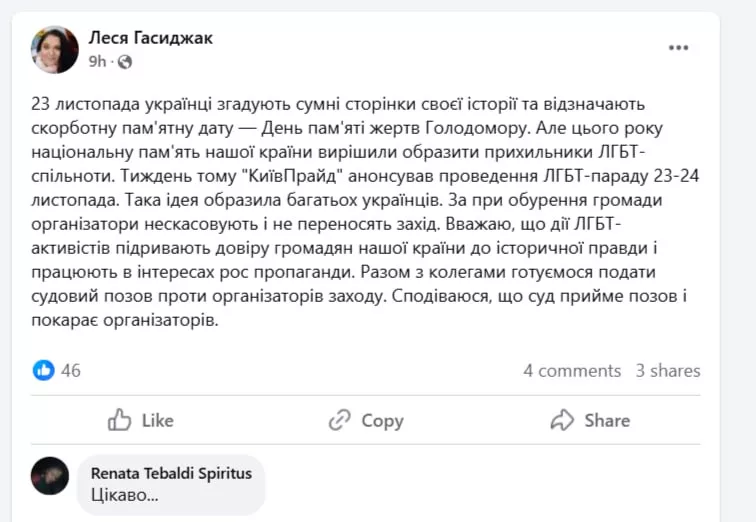Image resolution: width=756 pixels, height=522 pixels.
Task: Open Леся Гасиджак's profile name link
Action: (x=151, y=38)
